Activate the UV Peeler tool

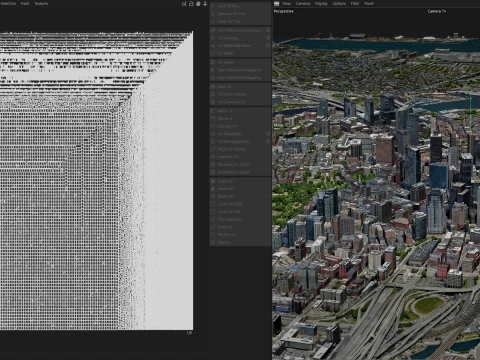[240, 62]
